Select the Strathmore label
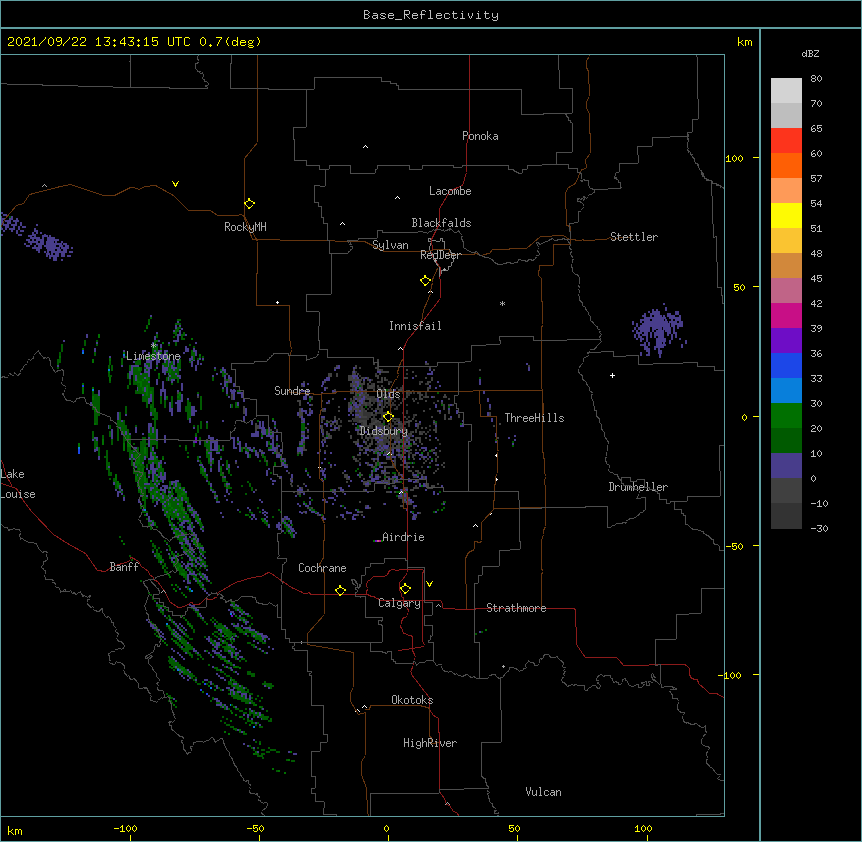This screenshot has height=842, width=862. click(516, 608)
